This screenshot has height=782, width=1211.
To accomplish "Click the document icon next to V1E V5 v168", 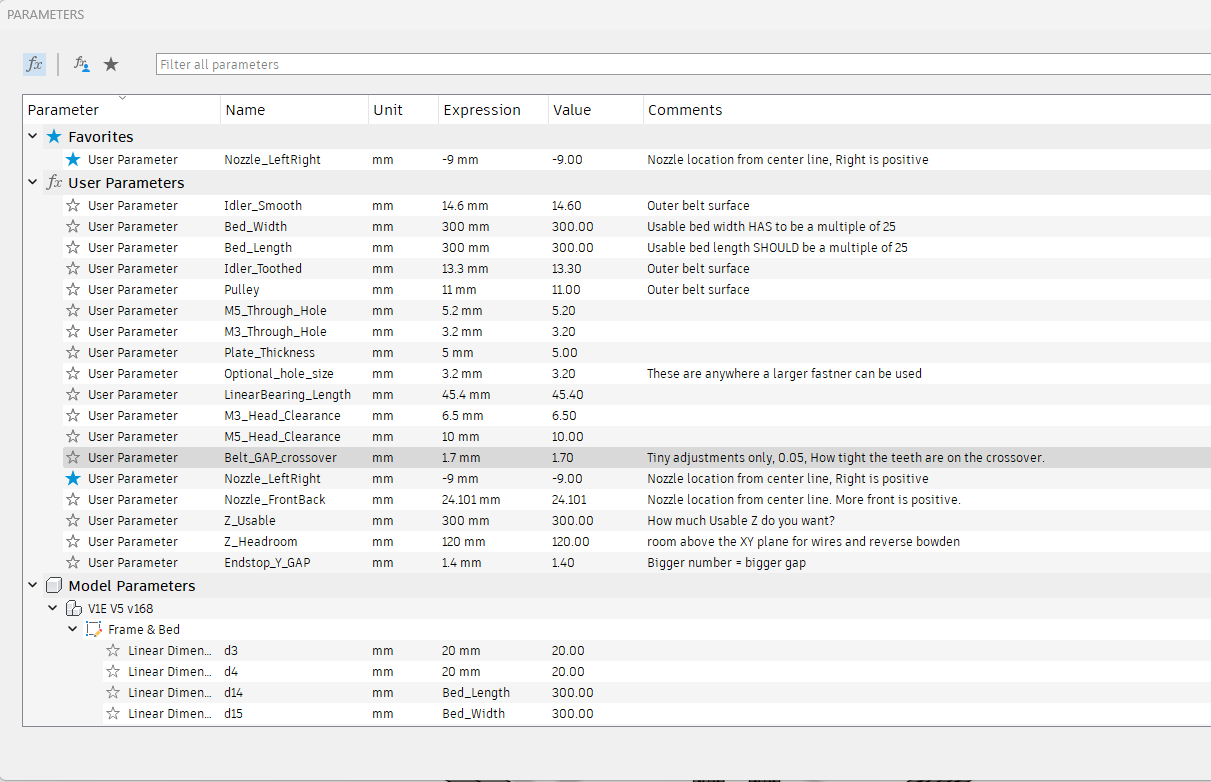I will pyautogui.click(x=74, y=607).
